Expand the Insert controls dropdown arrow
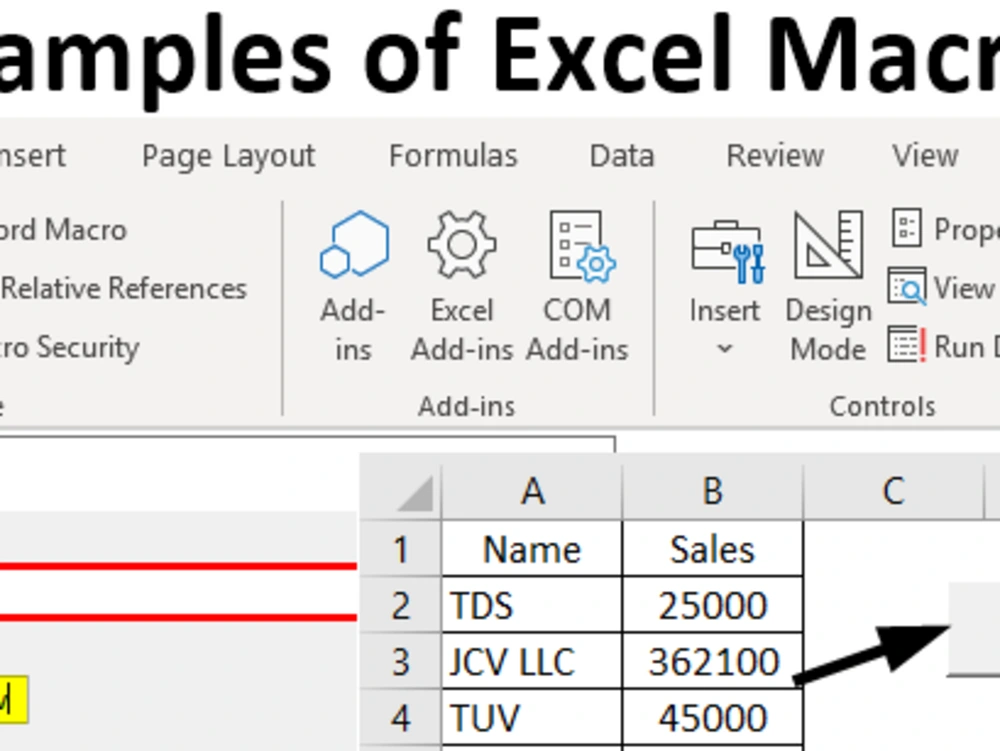This screenshot has width=1000, height=751. pyautogui.click(x=724, y=349)
